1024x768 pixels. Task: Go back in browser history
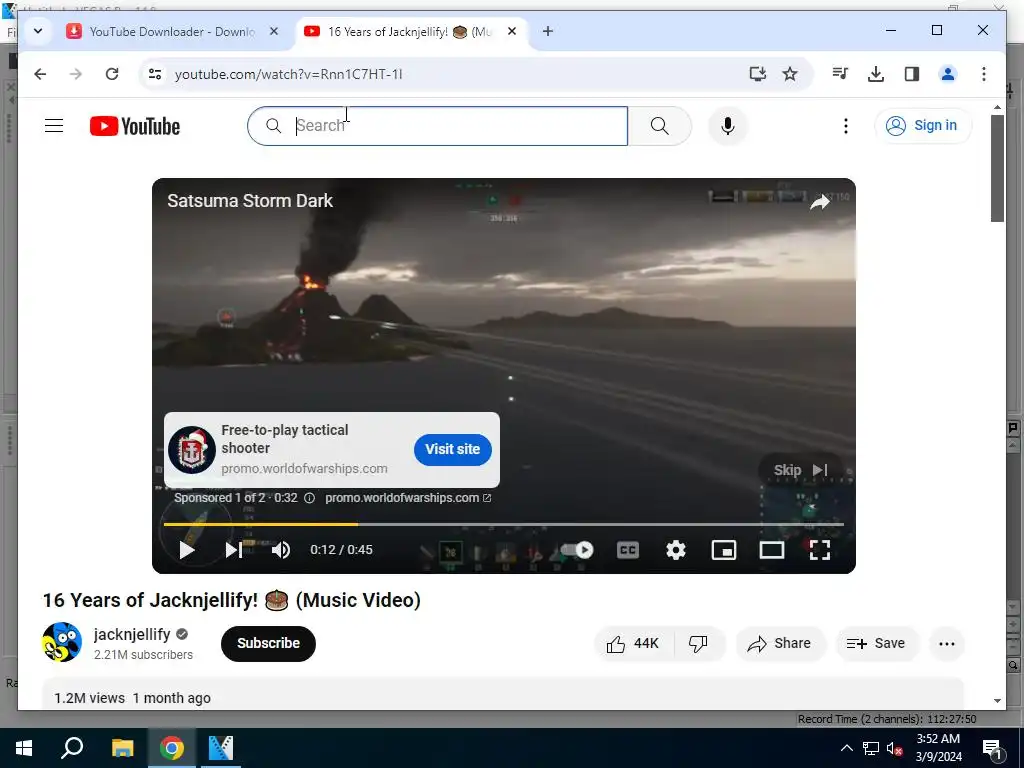point(40,74)
